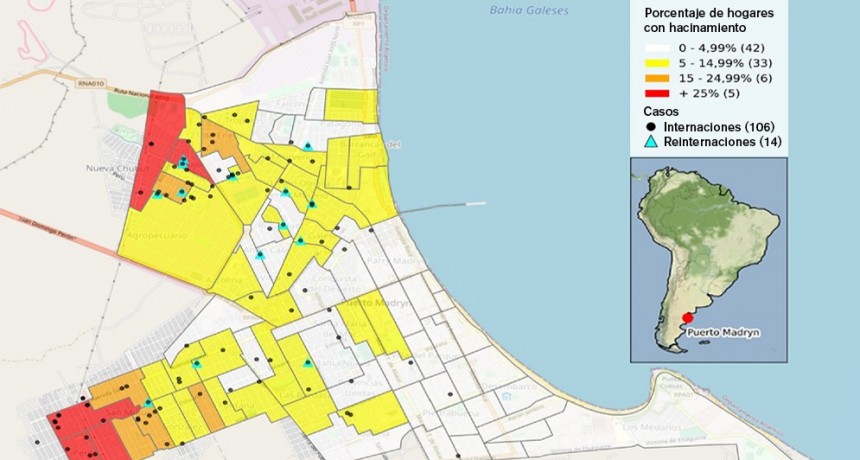This screenshot has height=460, width=860.
Task: Click the legend text + 25% (5)
Action: point(709,93)
